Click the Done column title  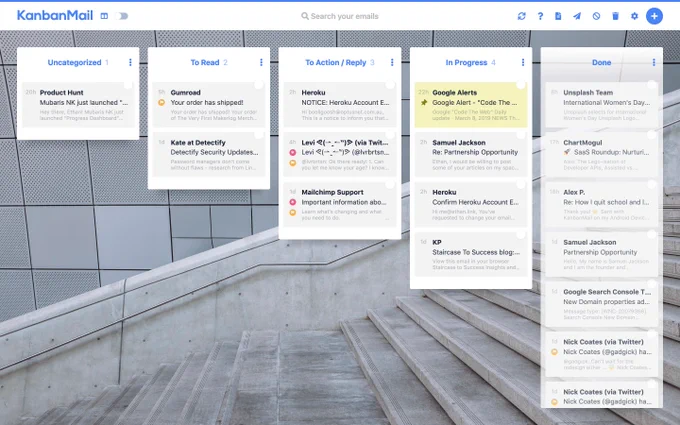[x=602, y=62]
